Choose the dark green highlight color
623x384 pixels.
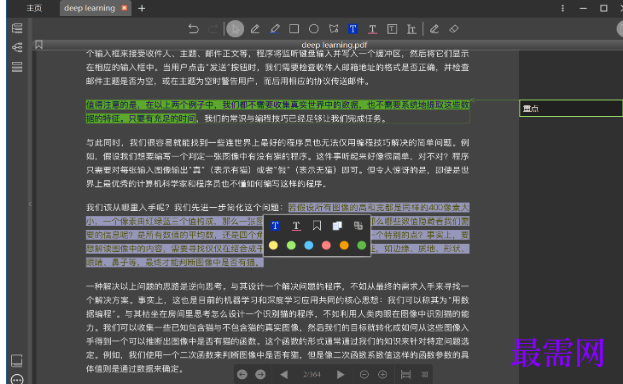pyautogui.click(x=362, y=245)
